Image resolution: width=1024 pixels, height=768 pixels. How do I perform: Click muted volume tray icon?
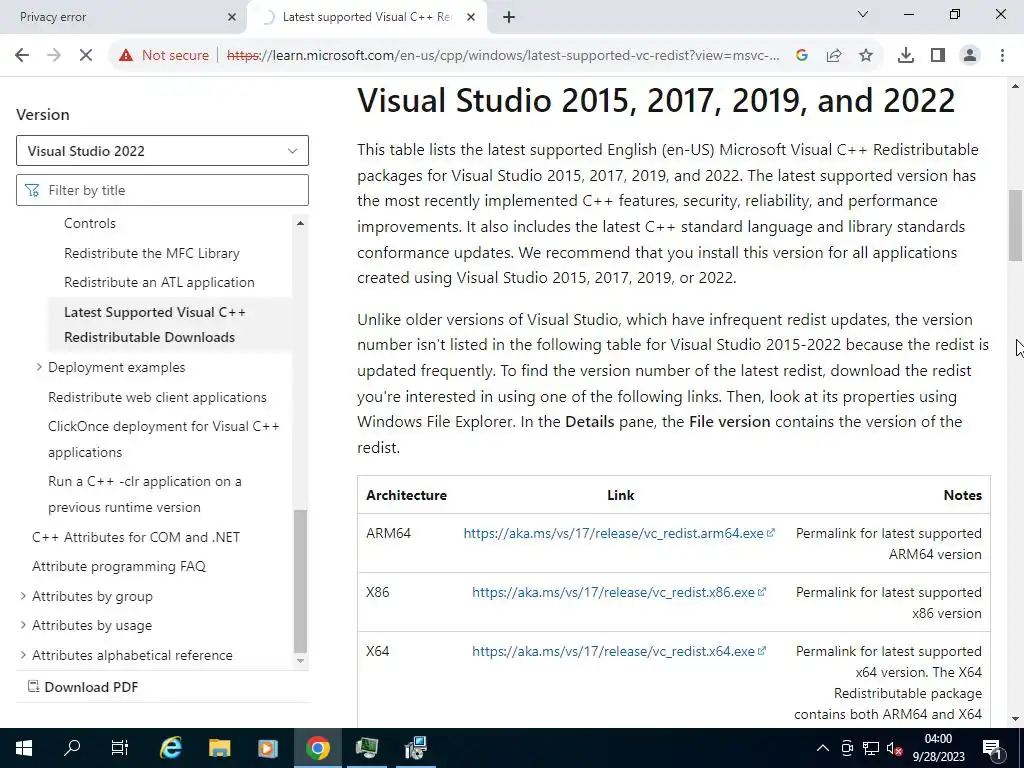coord(894,748)
